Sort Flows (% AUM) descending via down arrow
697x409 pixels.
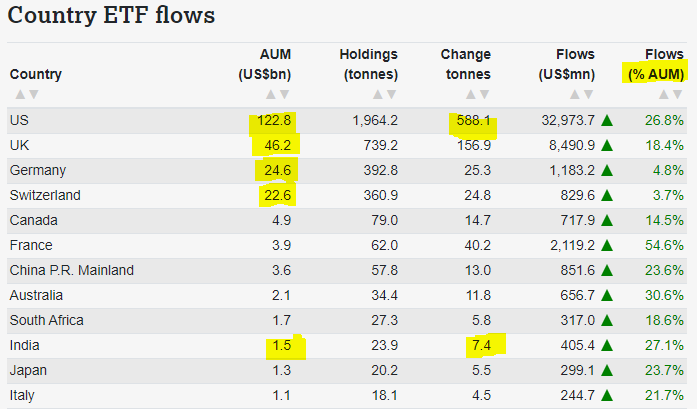(679, 95)
